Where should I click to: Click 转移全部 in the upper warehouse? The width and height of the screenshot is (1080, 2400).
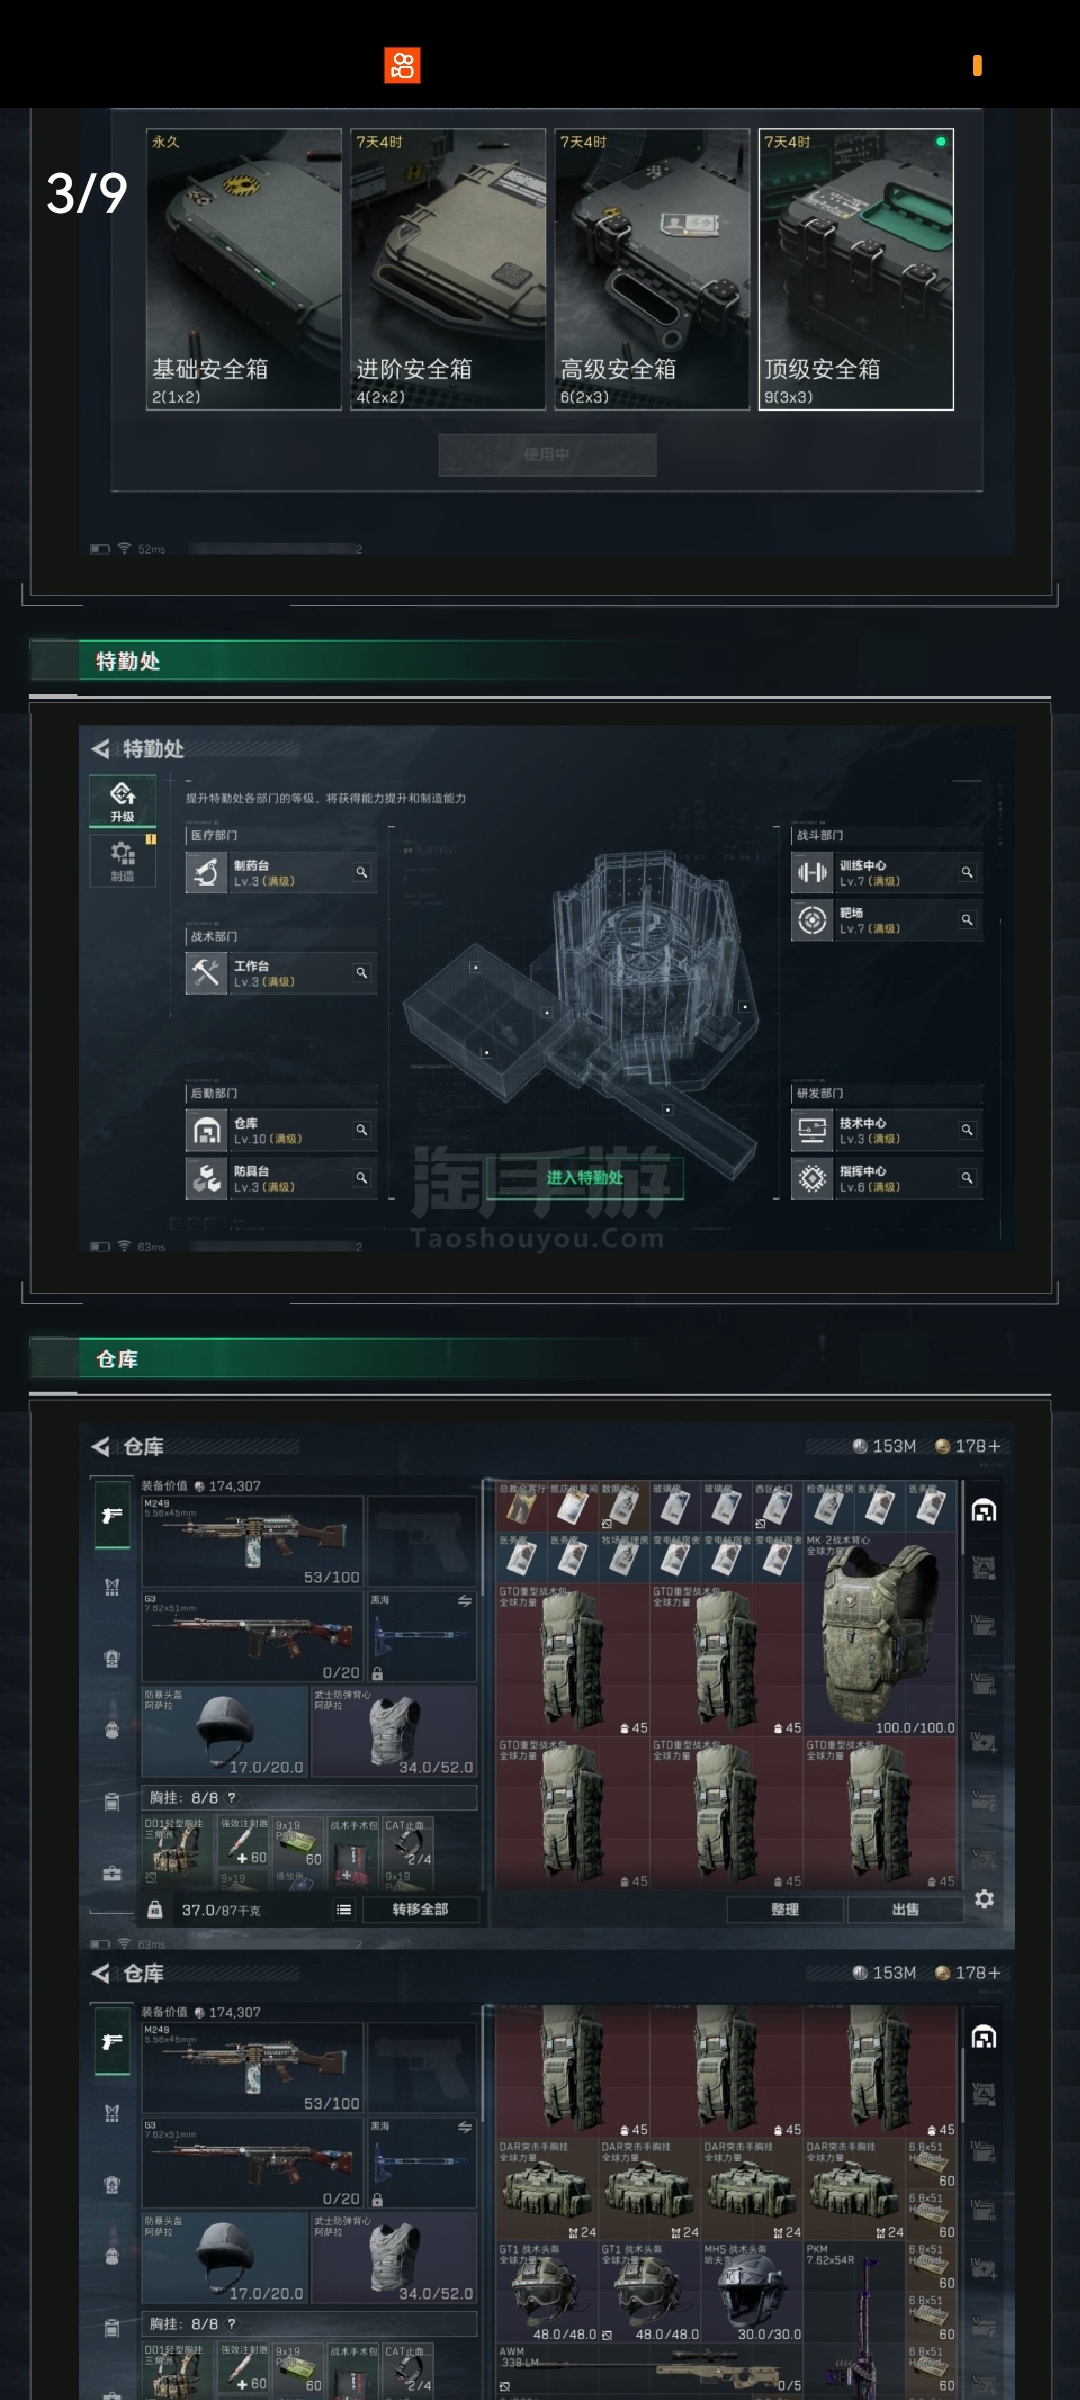(420, 1909)
